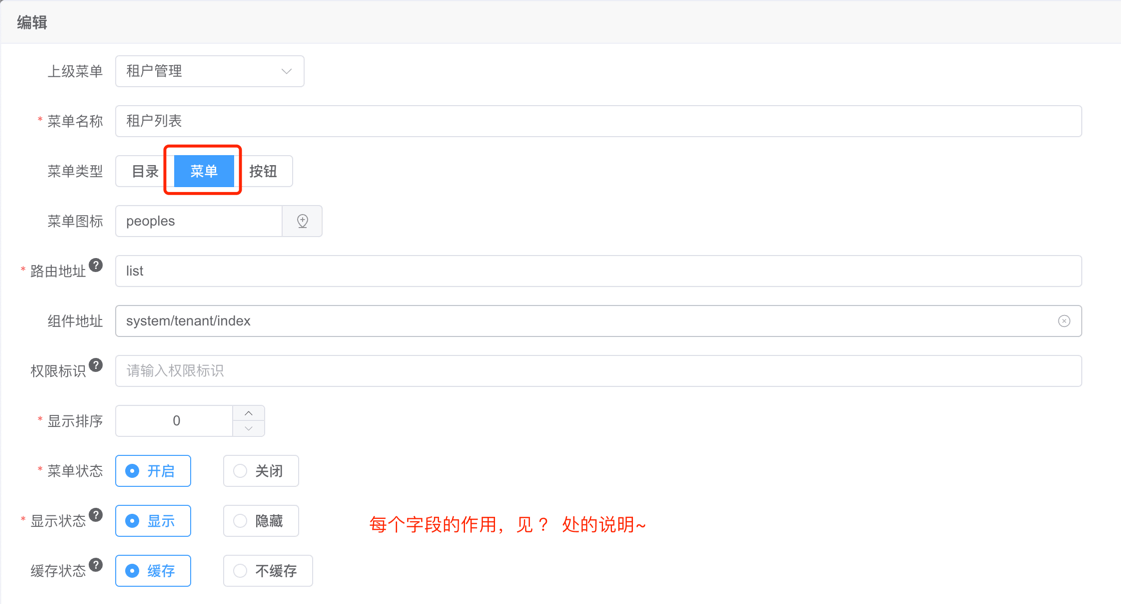Screen dimensions: 1121x604
Task: Select the 菜单 menu type option
Action: (x=204, y=171)
